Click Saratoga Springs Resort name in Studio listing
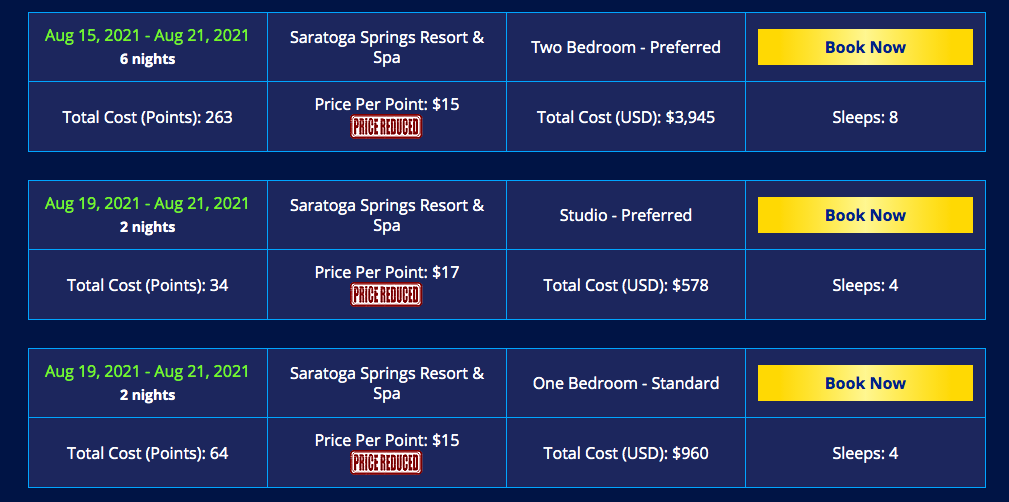1009x502 pixels. (x=387, y=215)
